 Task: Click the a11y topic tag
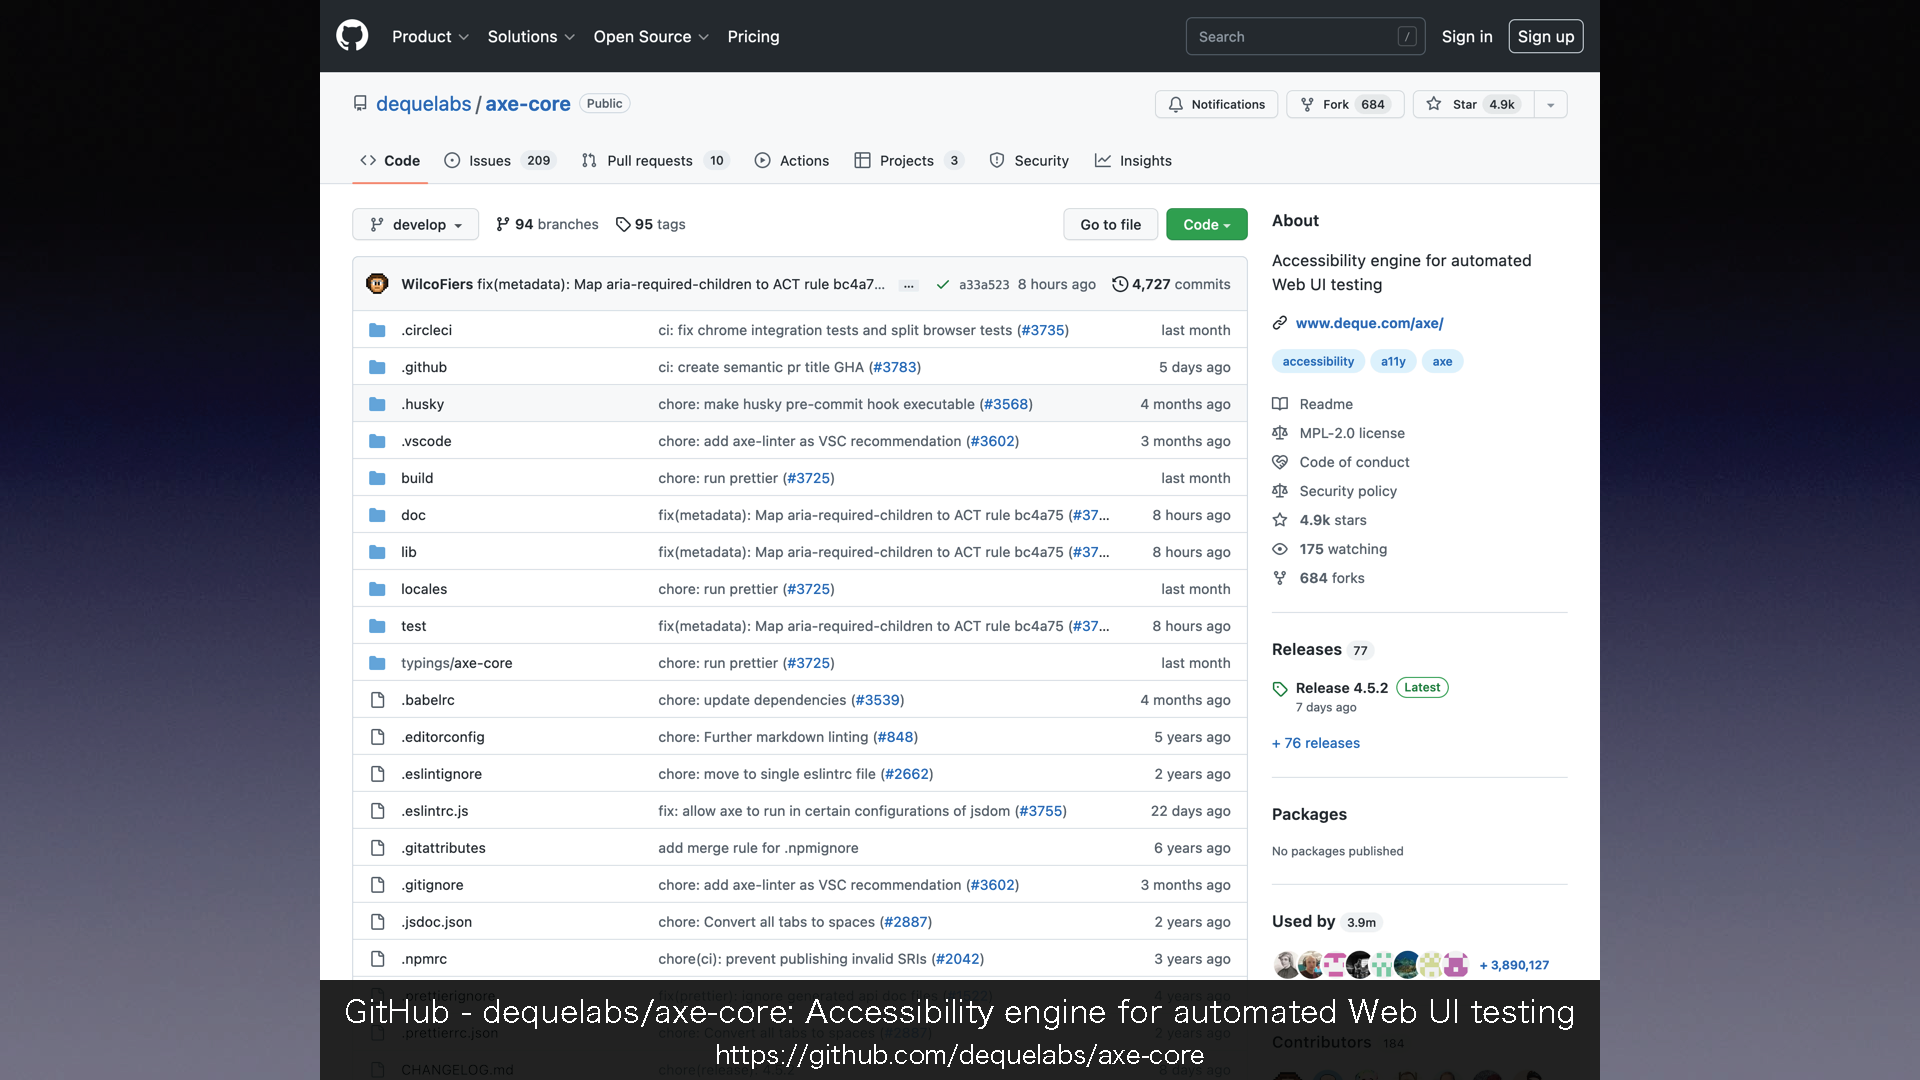[x=1393, y=361]
